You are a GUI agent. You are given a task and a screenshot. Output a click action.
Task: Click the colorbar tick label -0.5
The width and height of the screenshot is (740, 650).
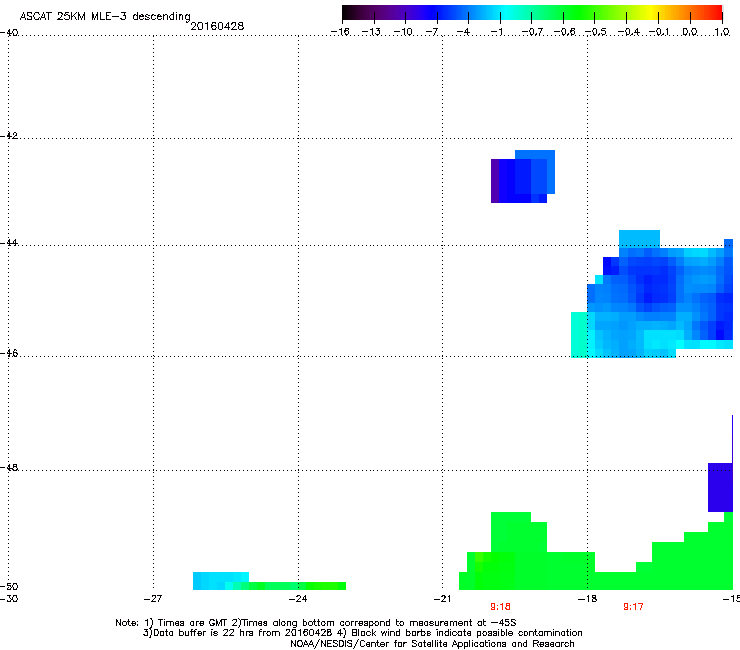pyautogui.click(x=596, y=32)
